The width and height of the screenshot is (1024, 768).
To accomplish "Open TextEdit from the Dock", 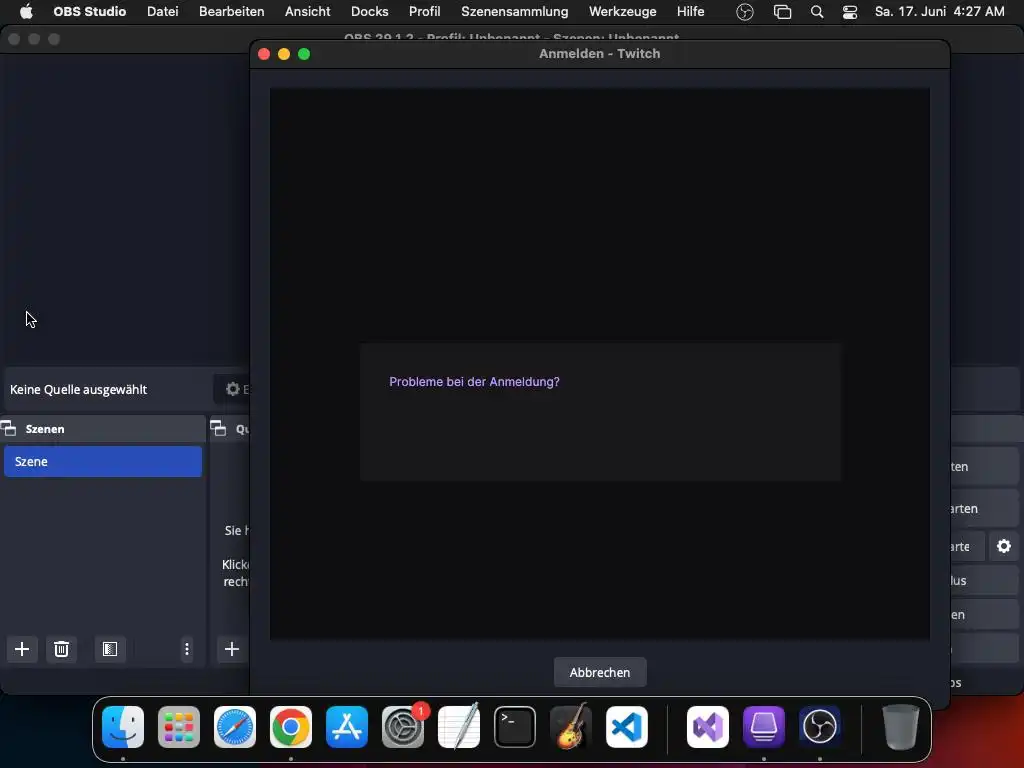I will coord(459,727).
